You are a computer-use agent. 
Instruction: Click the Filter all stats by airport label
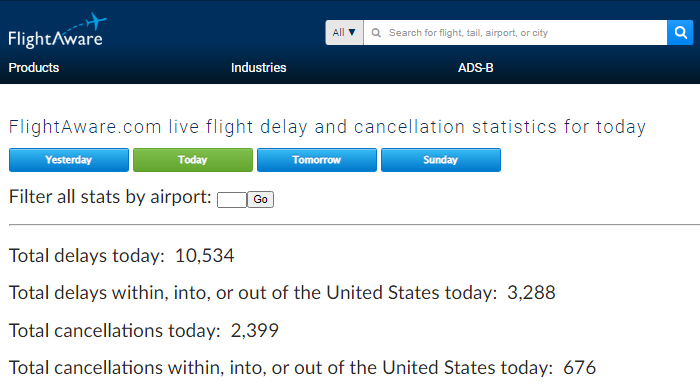(x=110, y=197)
